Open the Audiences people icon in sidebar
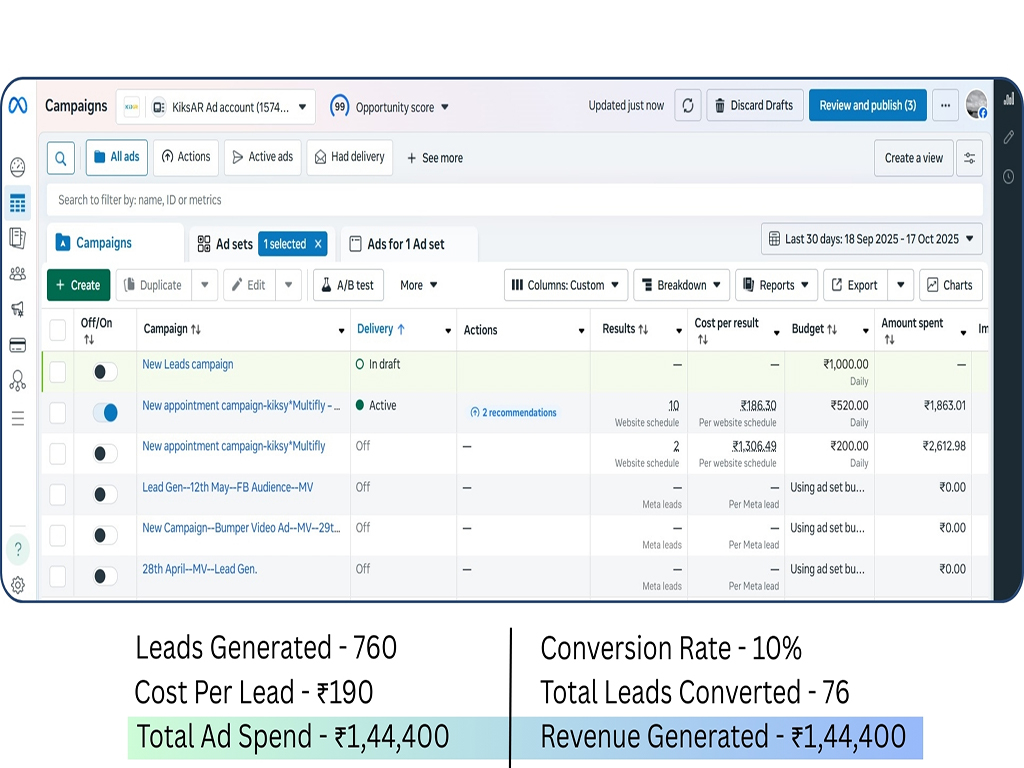 click(17, 273)
